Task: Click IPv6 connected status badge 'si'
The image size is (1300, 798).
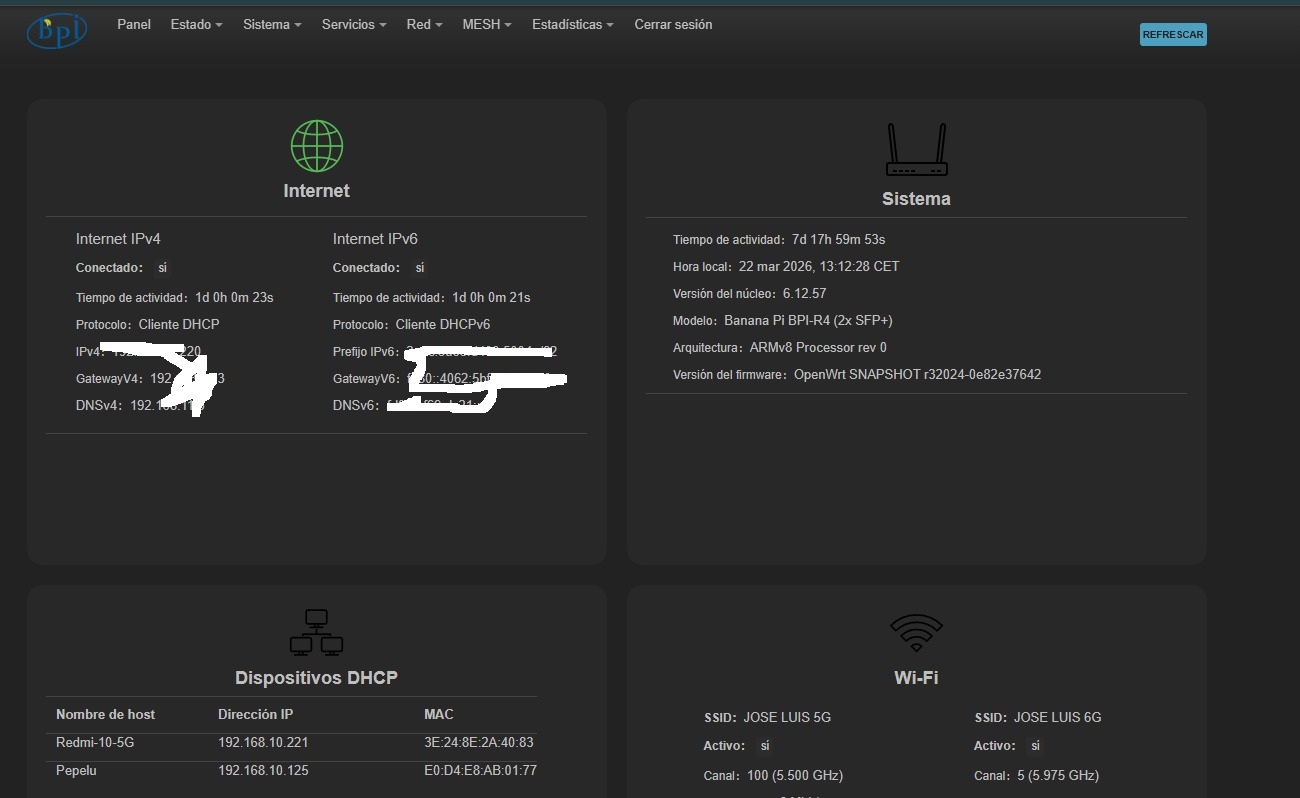Action: pos(420,268)
